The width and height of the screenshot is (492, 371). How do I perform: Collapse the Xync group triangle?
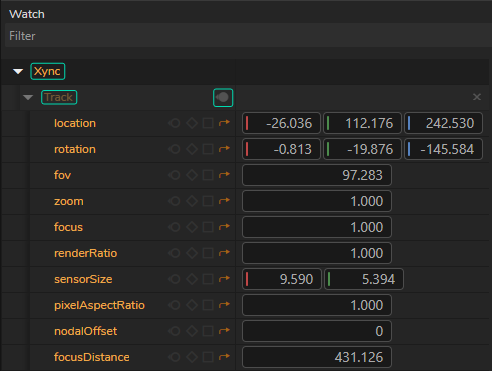click(18, 71)
